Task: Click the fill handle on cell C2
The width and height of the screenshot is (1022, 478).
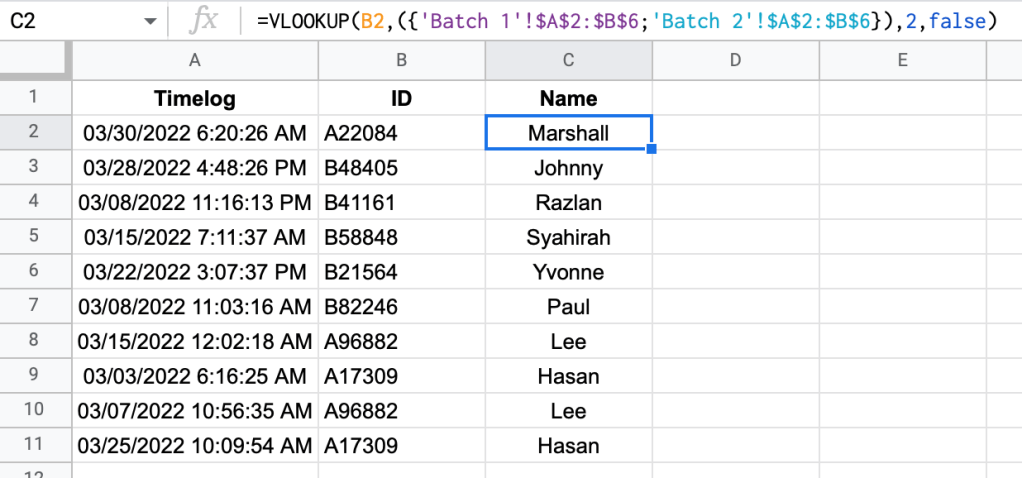Action: [x=652, y=150]
